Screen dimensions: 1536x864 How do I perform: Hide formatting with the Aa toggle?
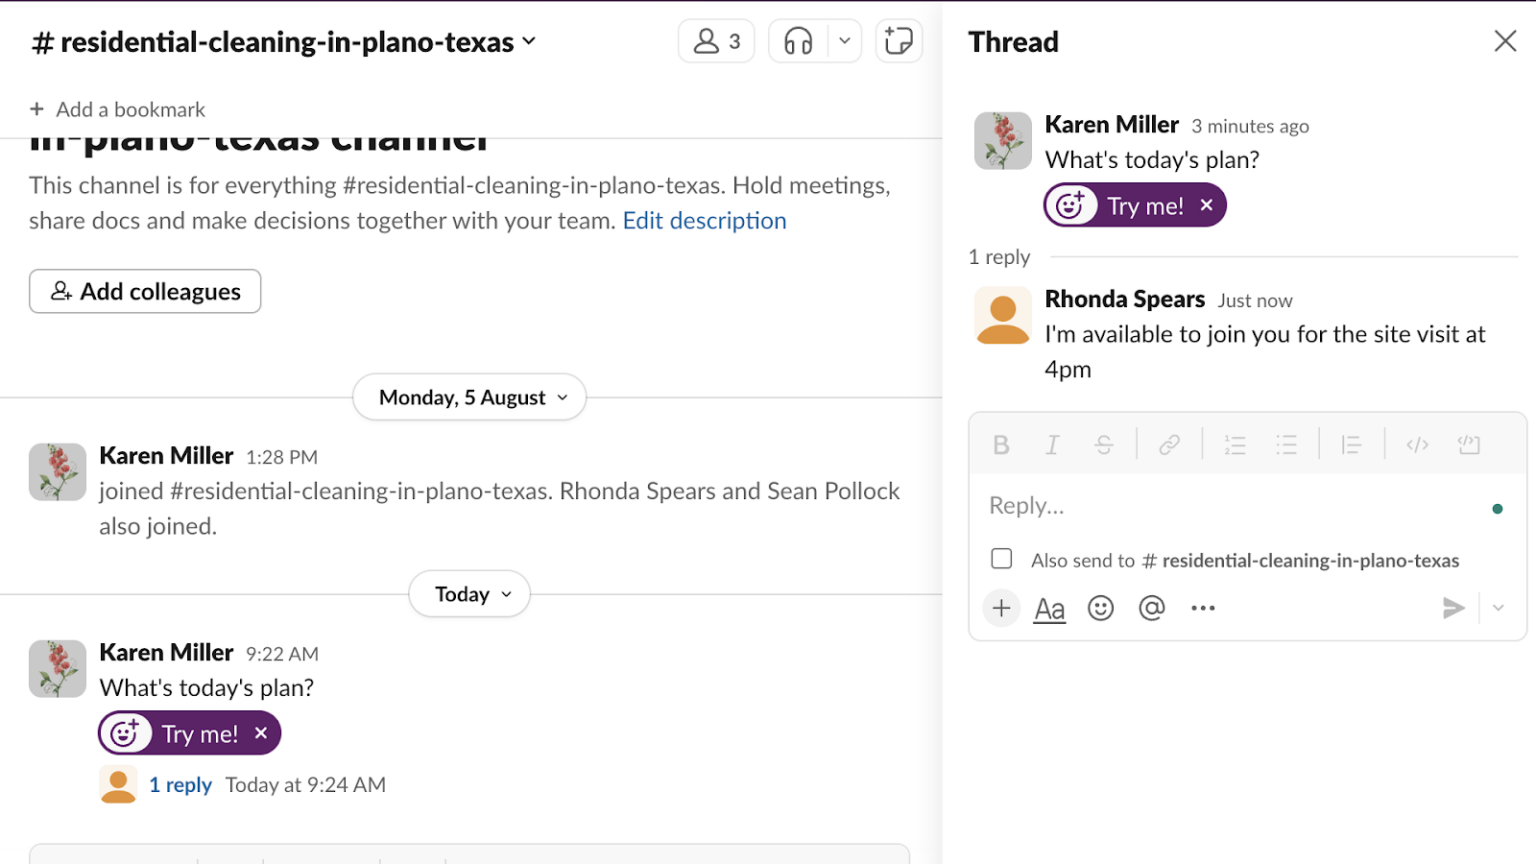pos(1050,607)
